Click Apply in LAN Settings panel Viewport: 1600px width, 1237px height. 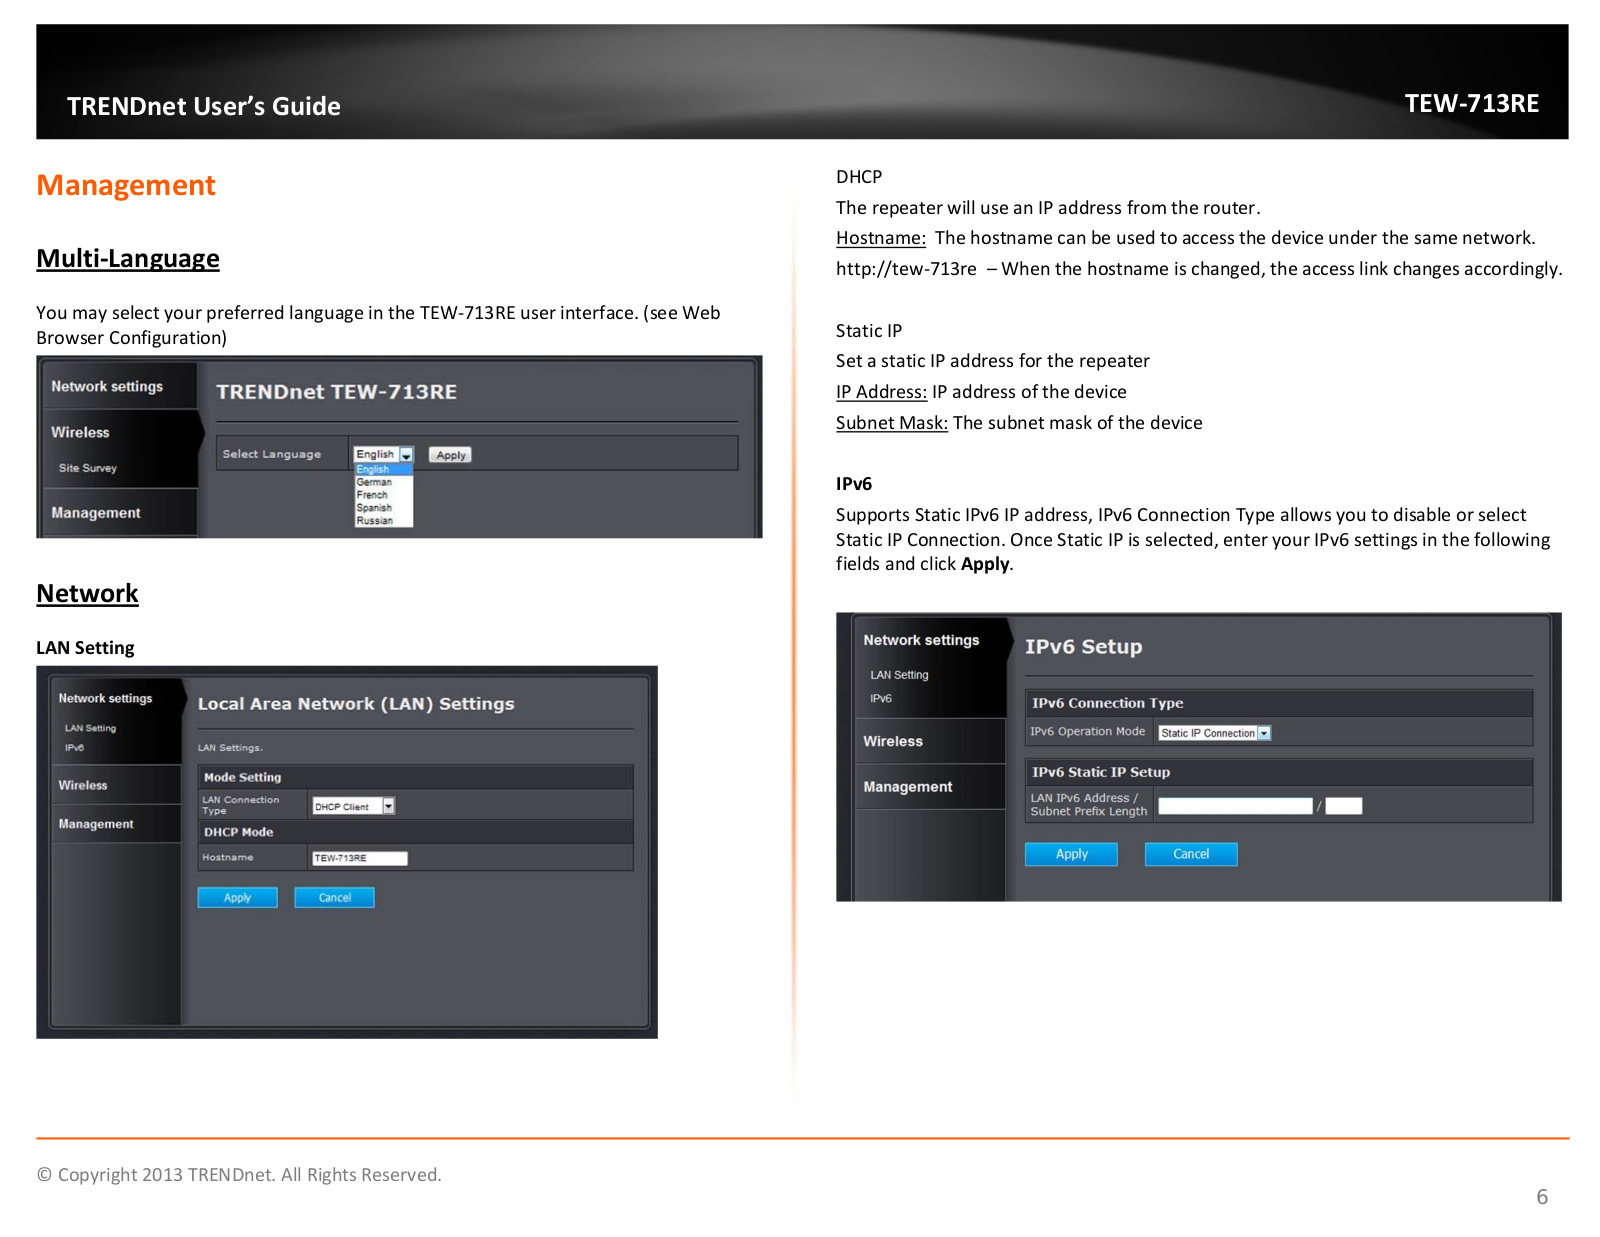click(237, 897)
